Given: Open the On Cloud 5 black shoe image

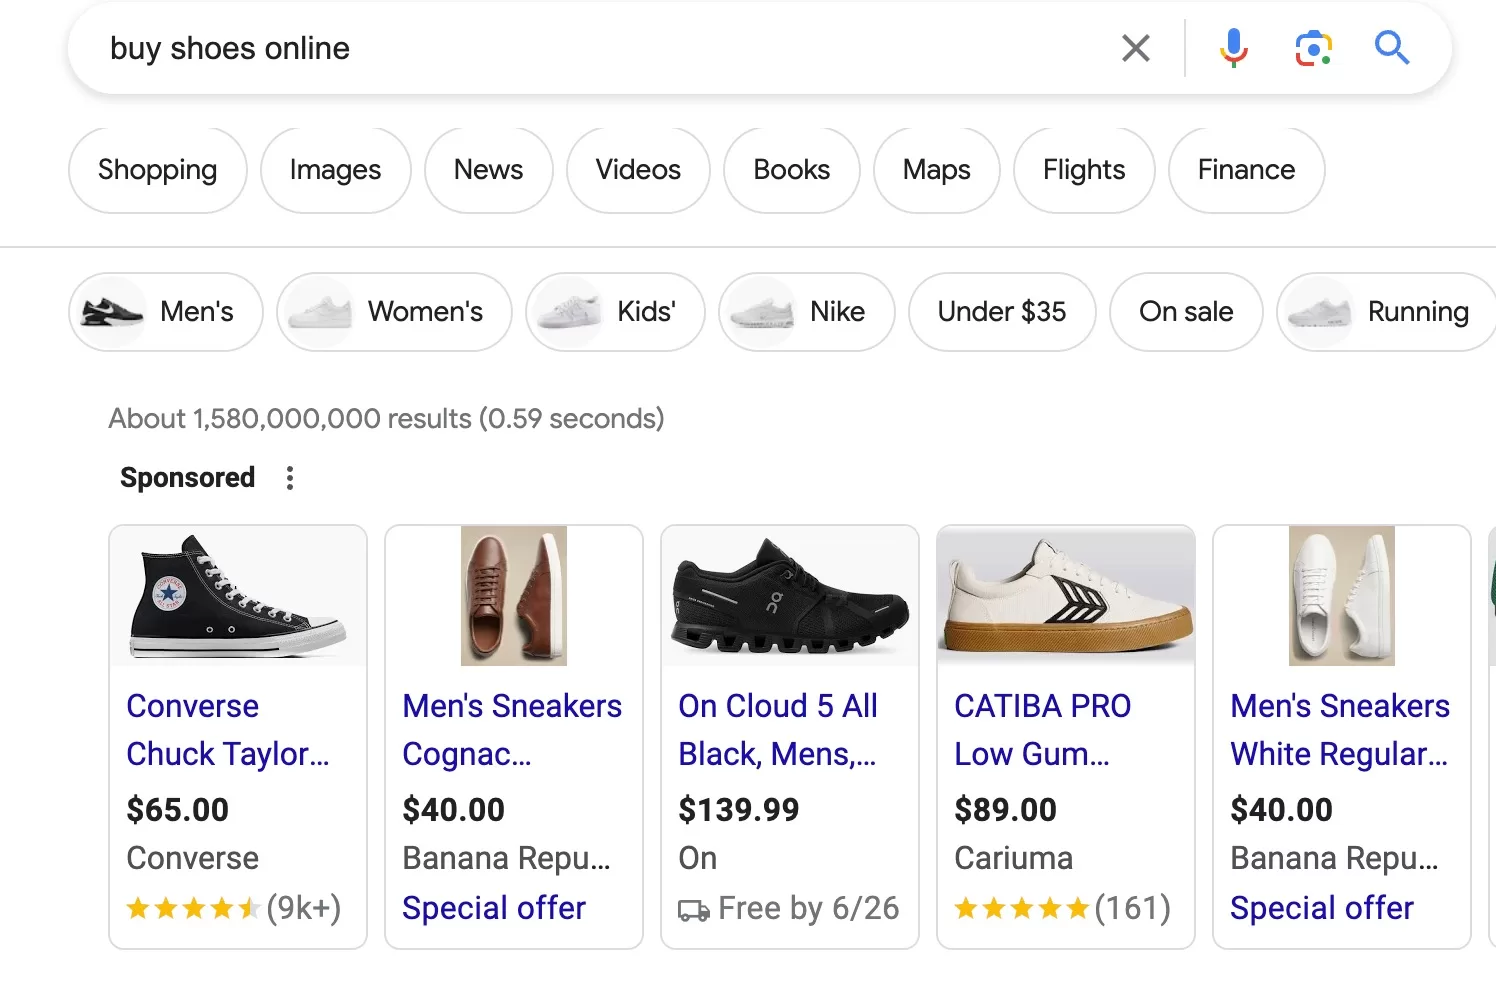Looking at the screenshot, I should (x=790, y=596).
